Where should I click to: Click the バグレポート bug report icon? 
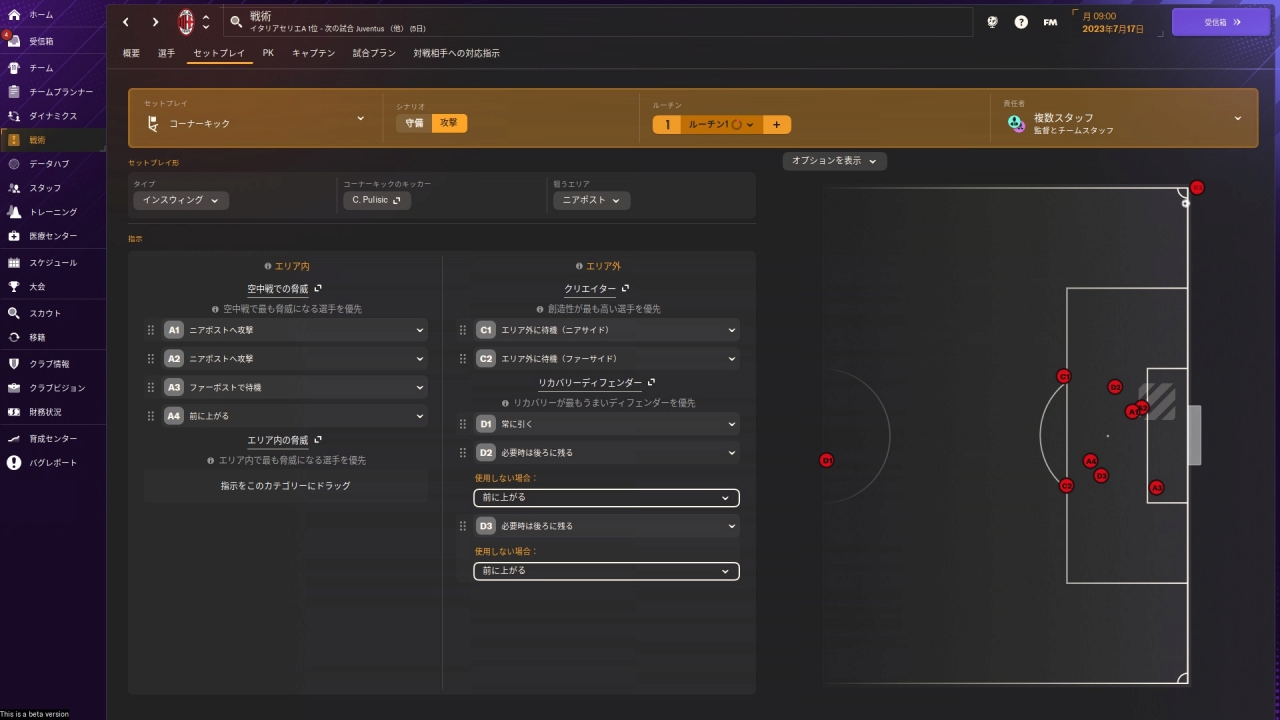(14, 462)
